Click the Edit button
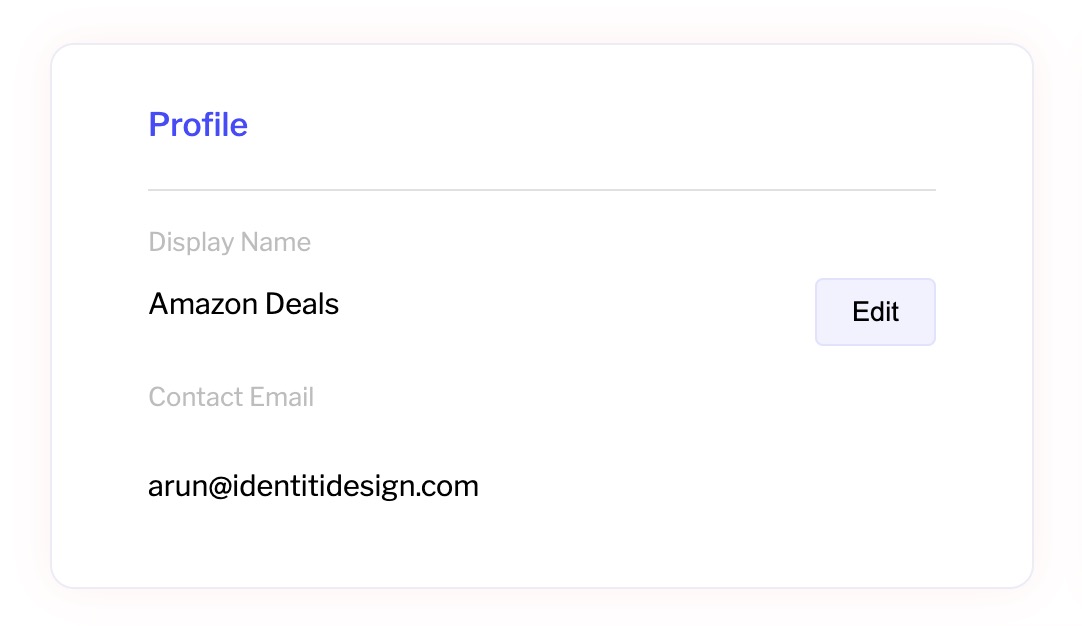Viewport: 1082px width, 626px height. point(875,312)
